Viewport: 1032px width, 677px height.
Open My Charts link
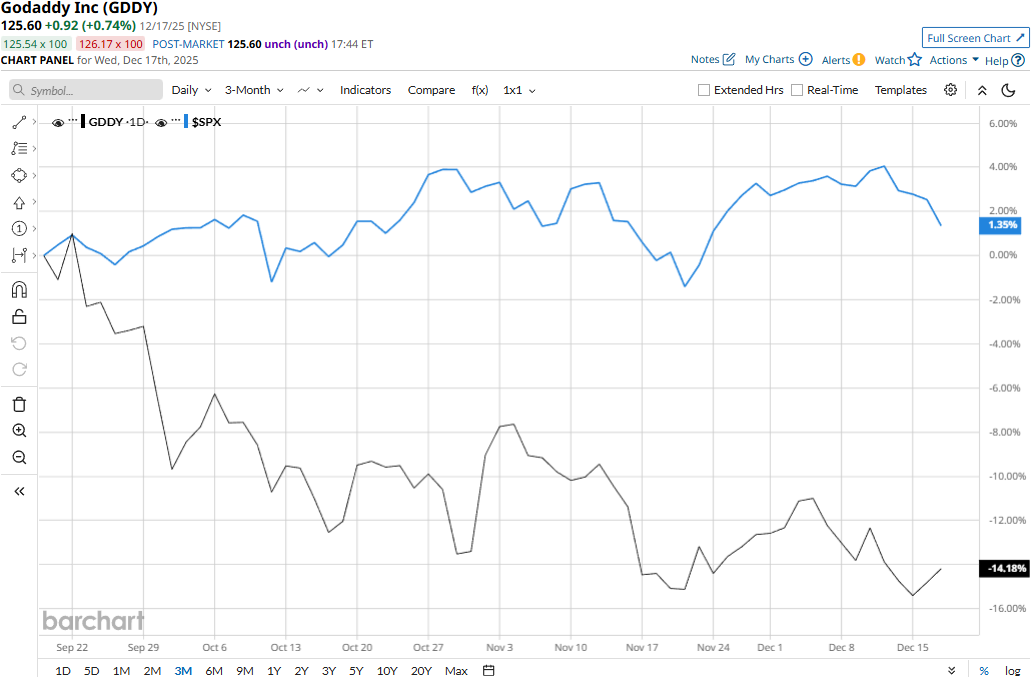779,59
